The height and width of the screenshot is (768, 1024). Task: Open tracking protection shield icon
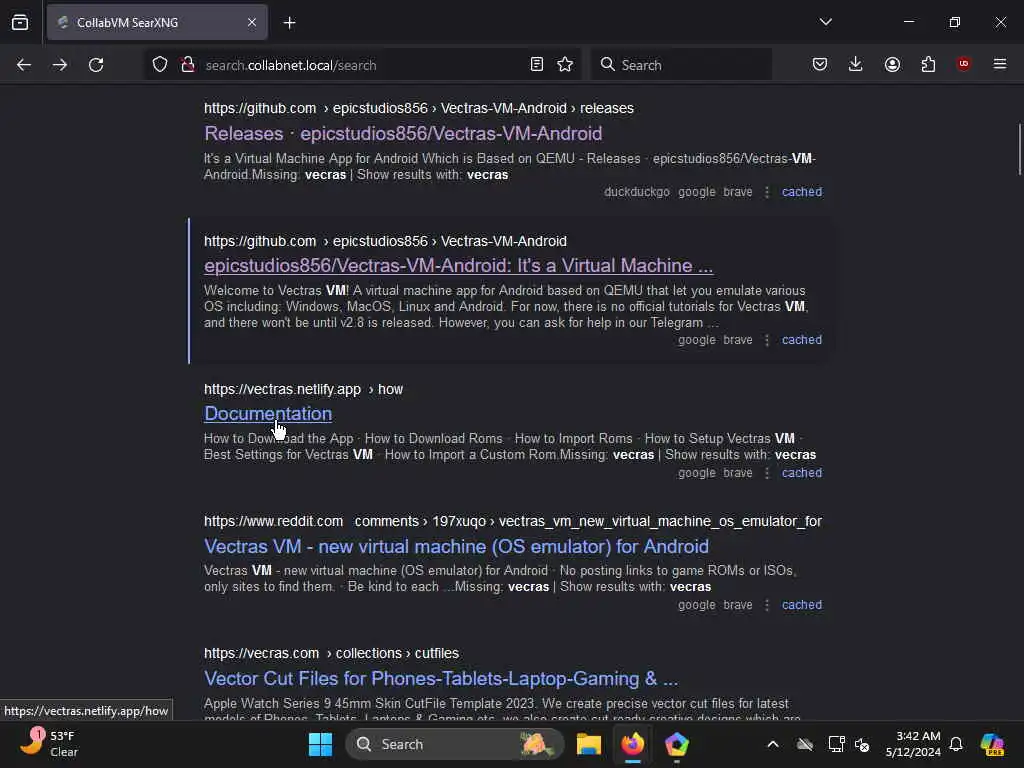coord(160,65)
